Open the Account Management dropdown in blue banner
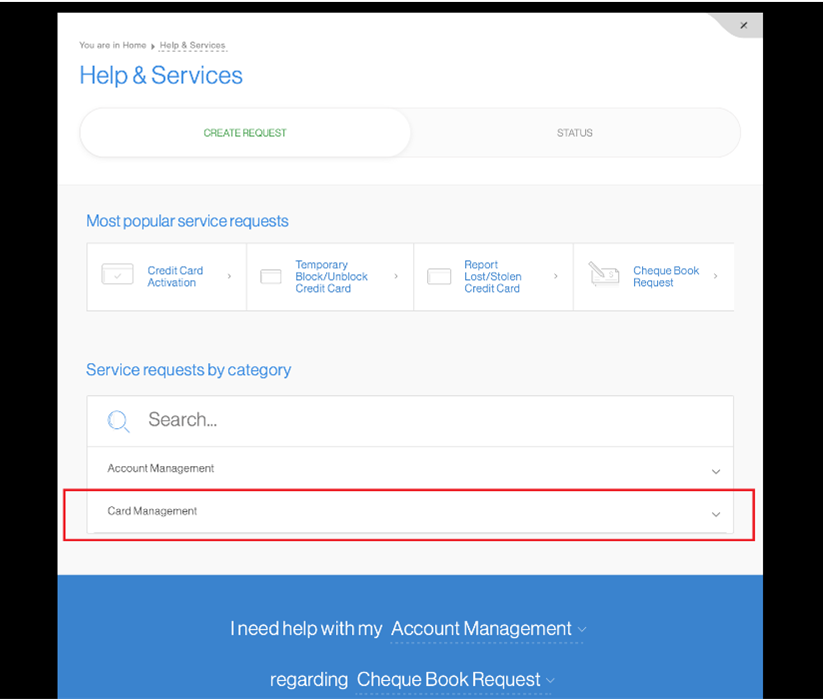Image resolution: width=823 pixels, height=699 pixels. click(x=488, y=629)
